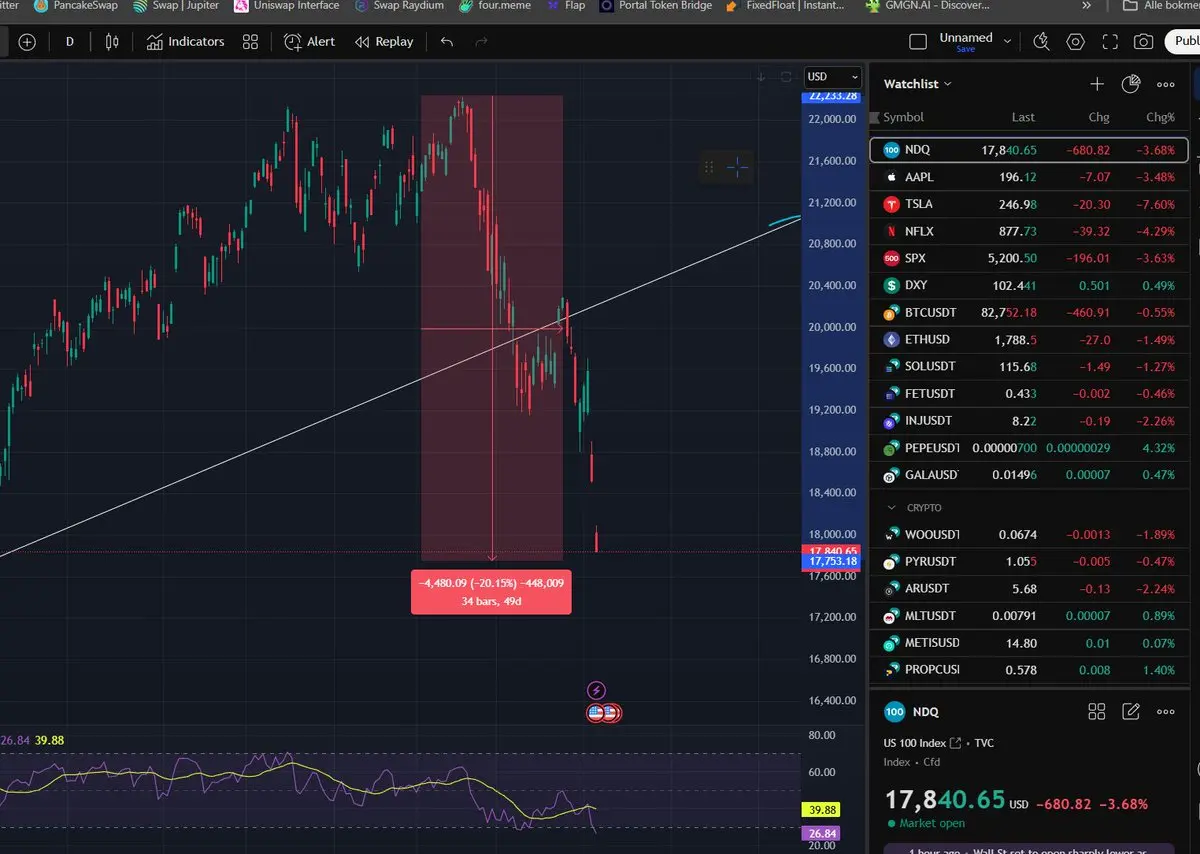Click the compare or add symbol plus icon
The height and width of the screenshot is (854, 1200).
(x=27, y=42)
